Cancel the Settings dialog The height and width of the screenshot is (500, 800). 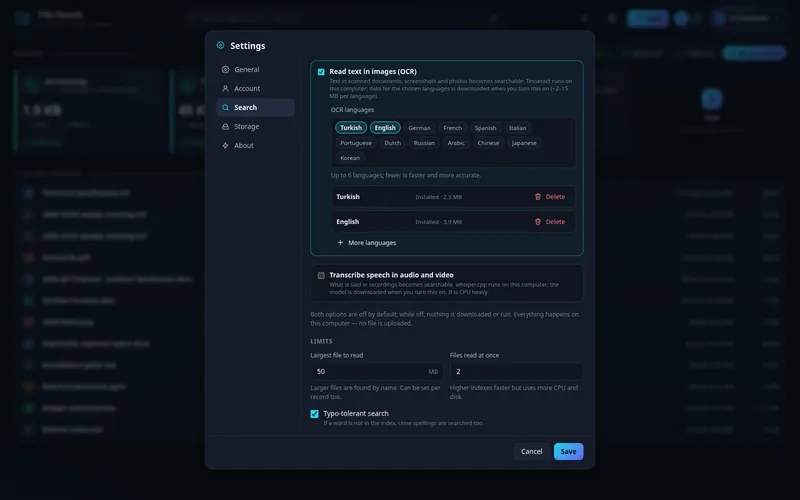click(532, 452)
